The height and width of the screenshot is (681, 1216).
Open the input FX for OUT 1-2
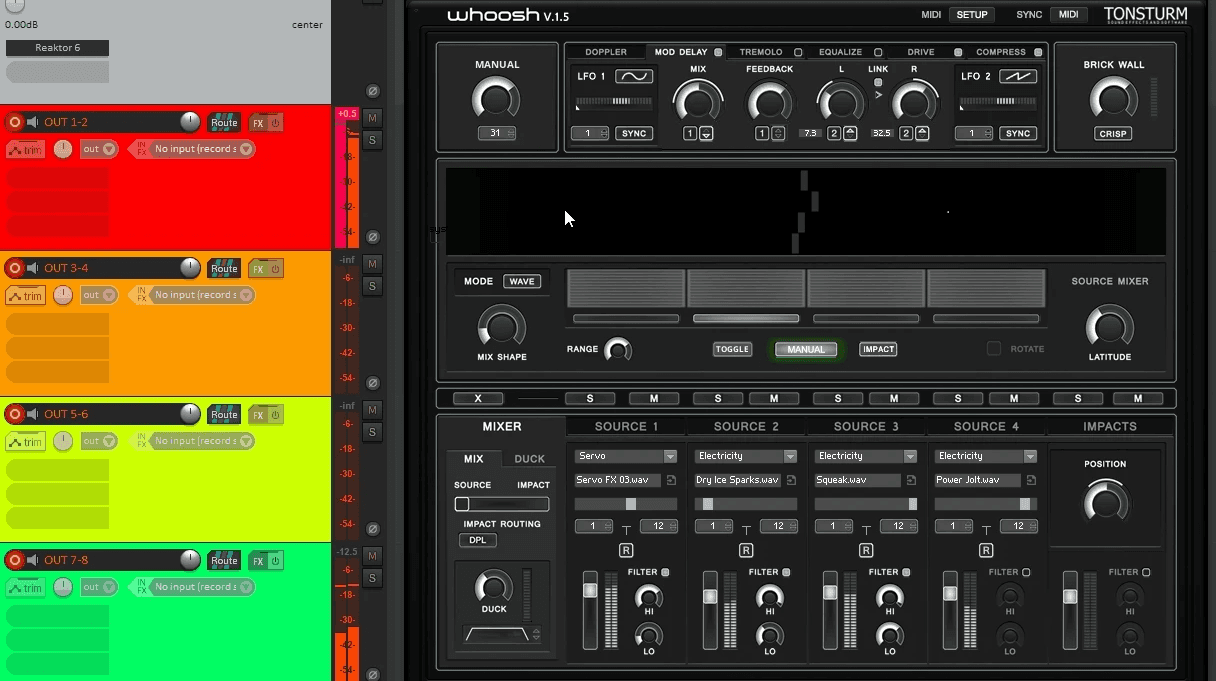(142, 149)
